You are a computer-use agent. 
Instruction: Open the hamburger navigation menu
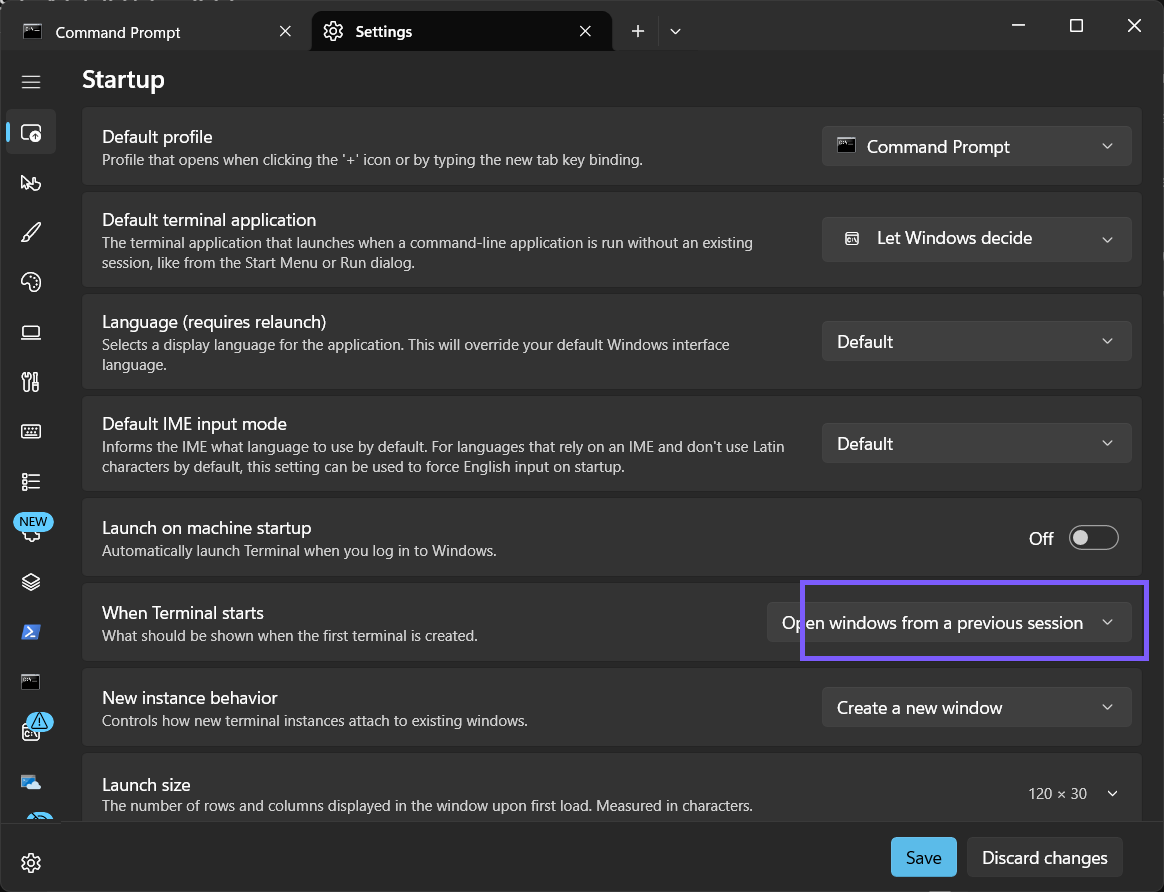pos(30,82)
